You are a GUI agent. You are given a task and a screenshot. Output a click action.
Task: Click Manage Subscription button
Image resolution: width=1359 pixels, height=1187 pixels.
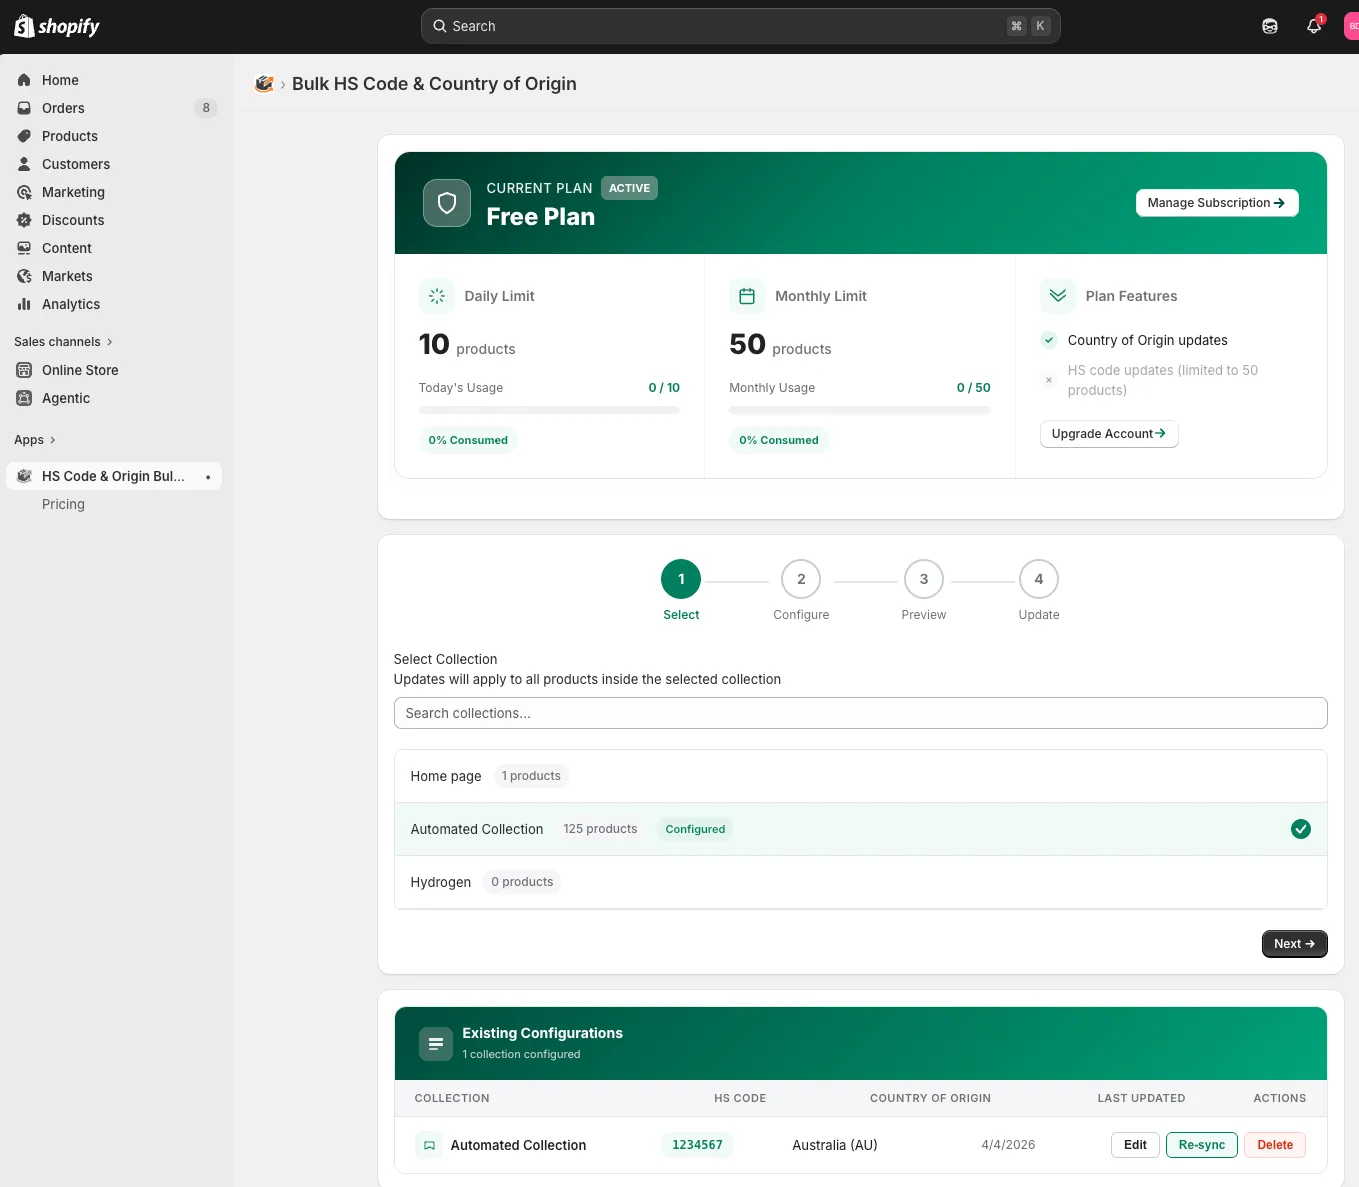click(1217, 203)
